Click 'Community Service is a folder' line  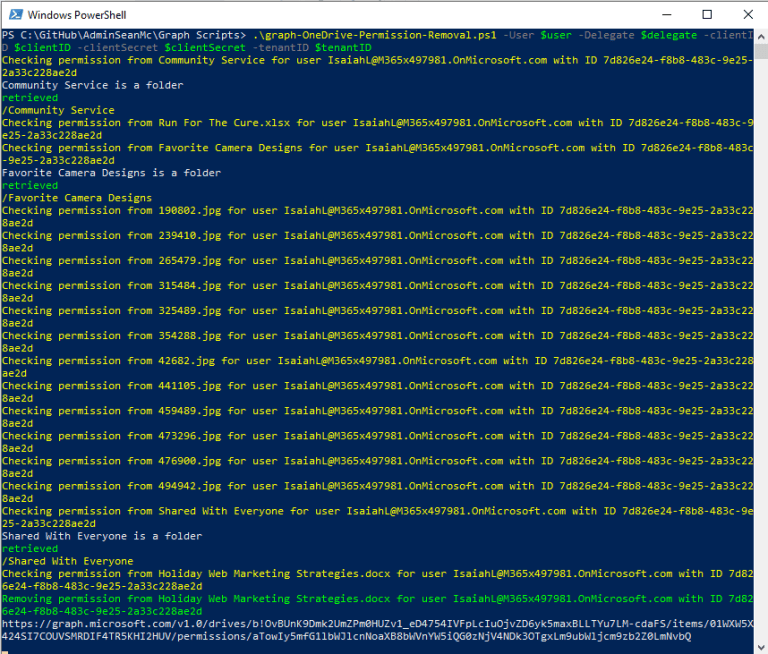tap(93, 85)
